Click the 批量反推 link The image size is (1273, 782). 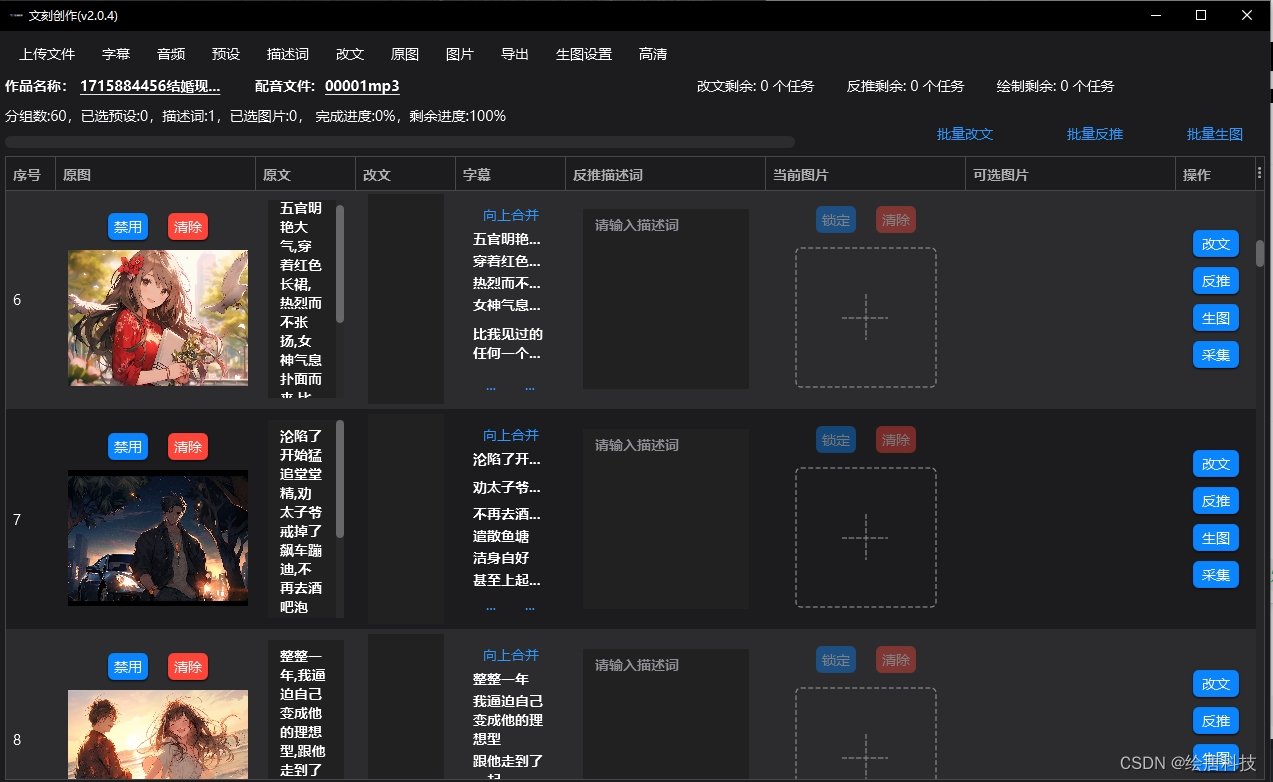(1095, 134)
